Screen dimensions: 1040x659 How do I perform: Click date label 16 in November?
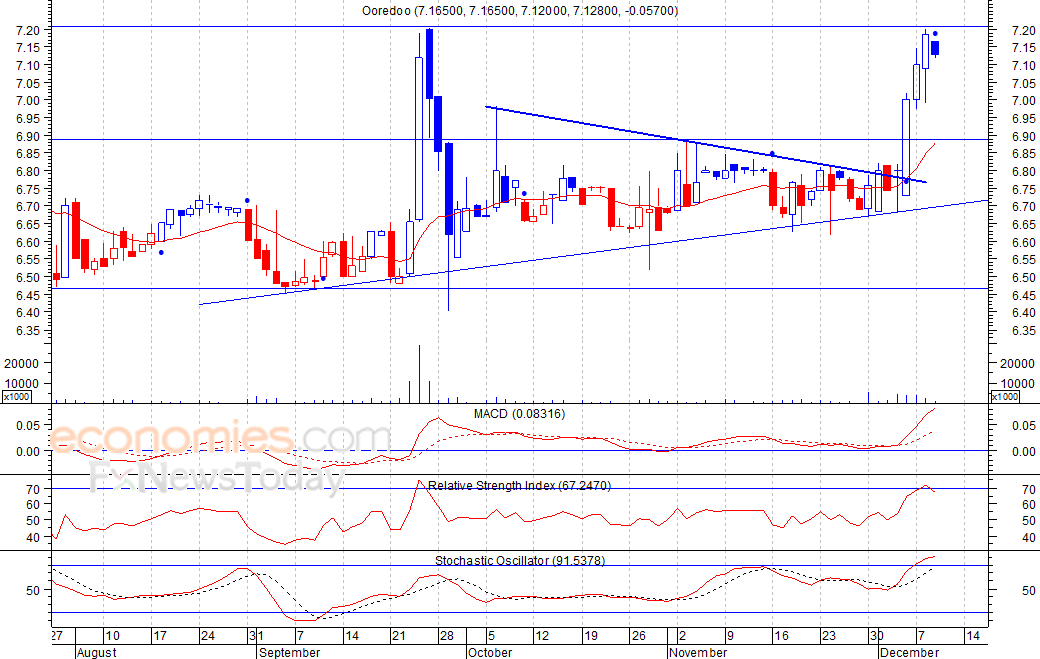pos(781,635)
